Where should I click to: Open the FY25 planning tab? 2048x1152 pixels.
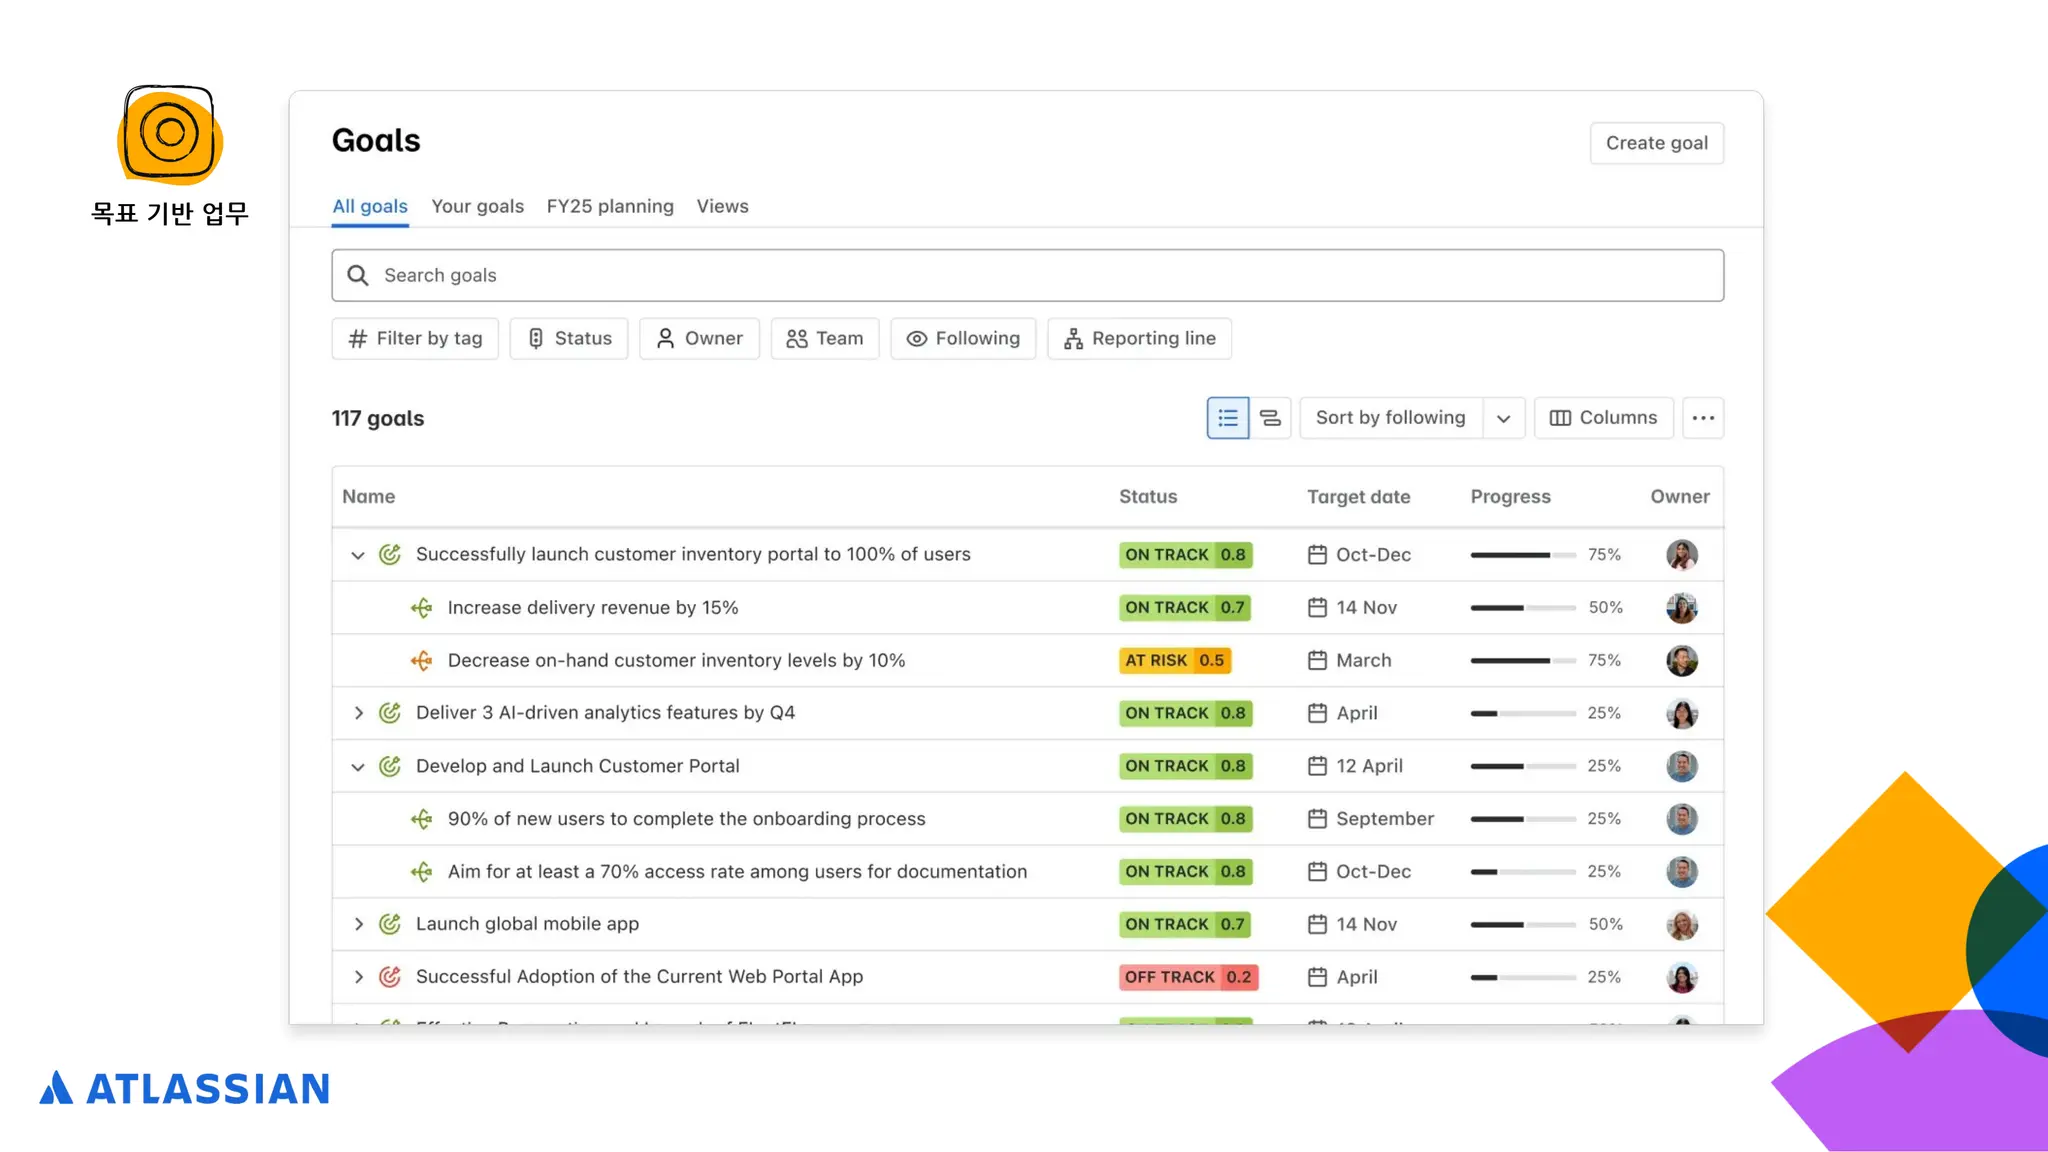point(610,206)
